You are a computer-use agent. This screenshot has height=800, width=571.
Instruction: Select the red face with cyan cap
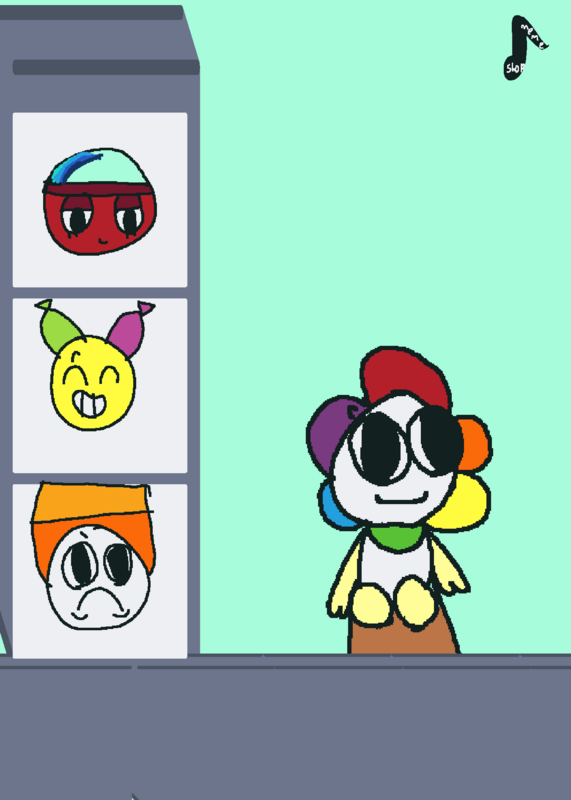pos(100,200)
